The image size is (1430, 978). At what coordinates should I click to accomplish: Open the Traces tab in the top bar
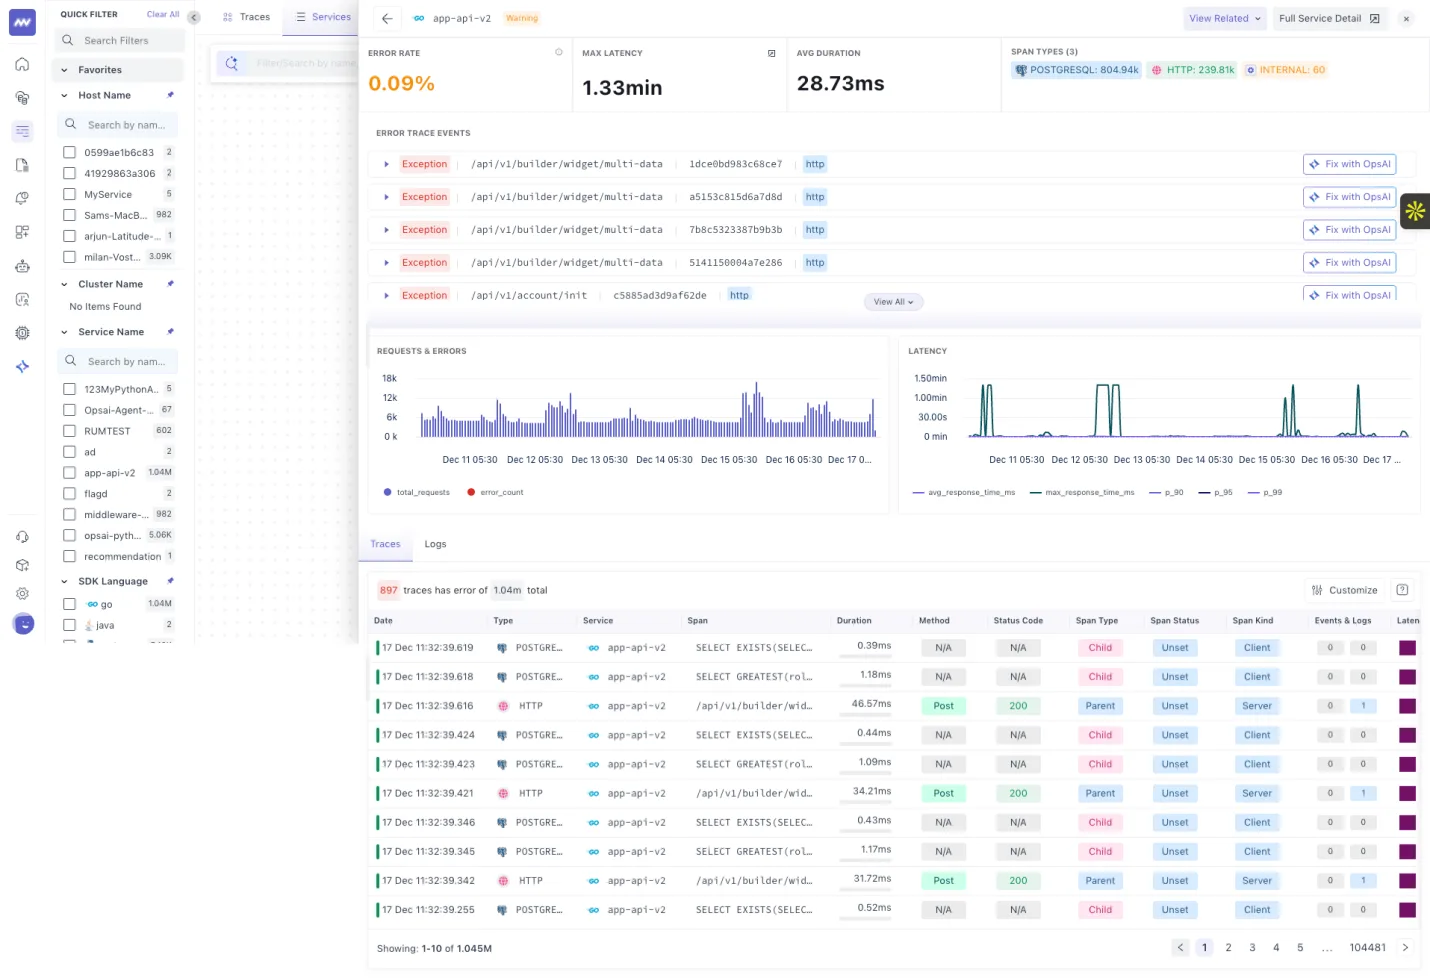(x=247, y=17)
